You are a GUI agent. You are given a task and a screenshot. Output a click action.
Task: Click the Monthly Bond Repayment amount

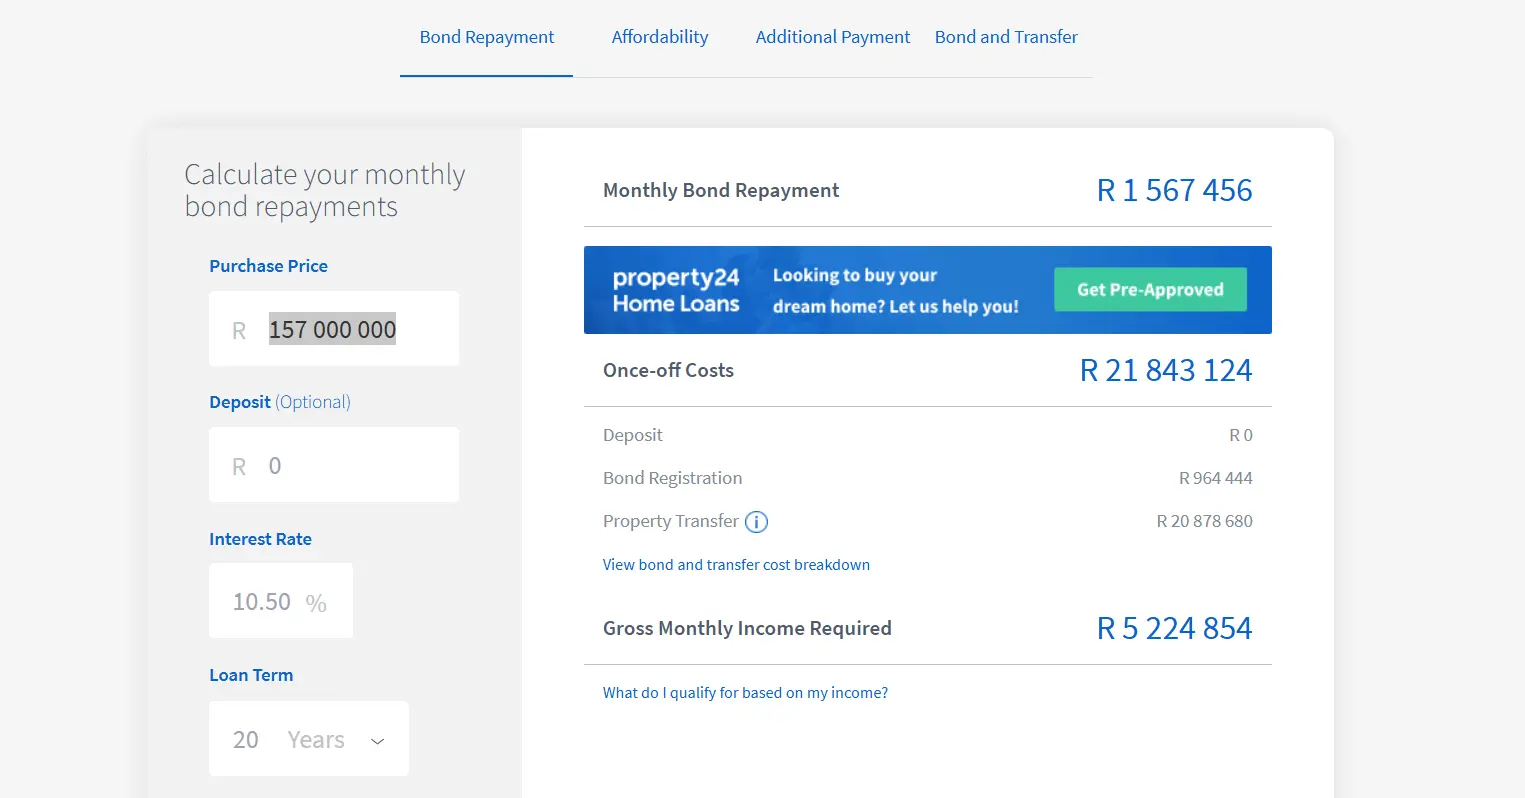point(1174,191)
